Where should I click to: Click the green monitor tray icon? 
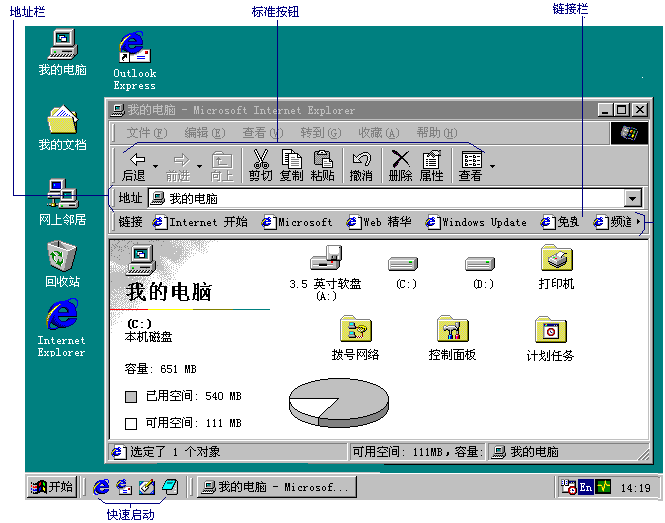click(603, 487)
